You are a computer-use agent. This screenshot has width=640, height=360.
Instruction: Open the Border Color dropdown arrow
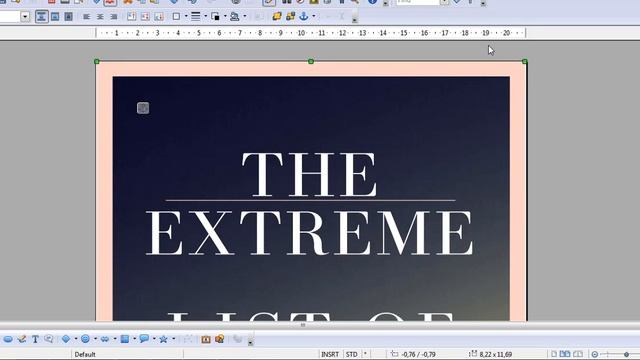pos(225,17)
